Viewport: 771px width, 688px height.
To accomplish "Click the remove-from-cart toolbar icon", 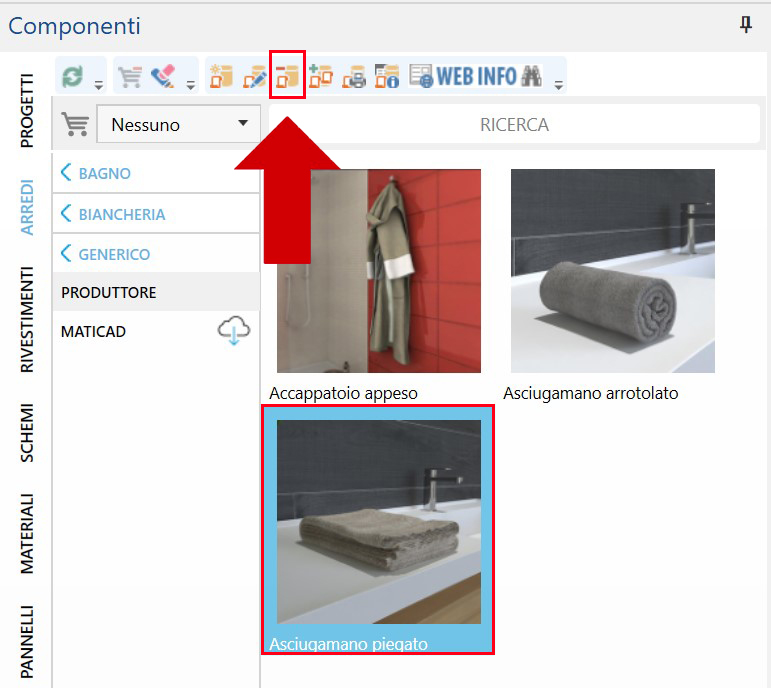I will (x=130, y=77).
